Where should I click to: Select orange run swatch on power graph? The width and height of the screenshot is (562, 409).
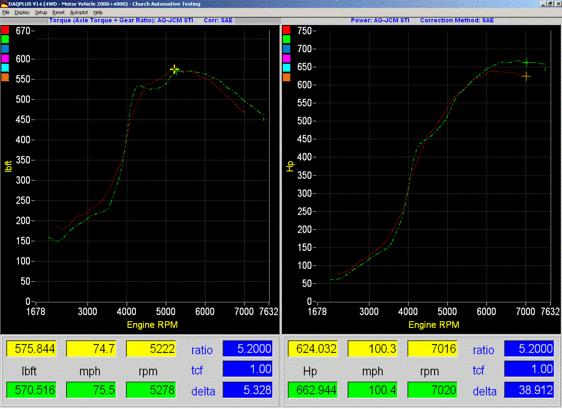(286, 77)
